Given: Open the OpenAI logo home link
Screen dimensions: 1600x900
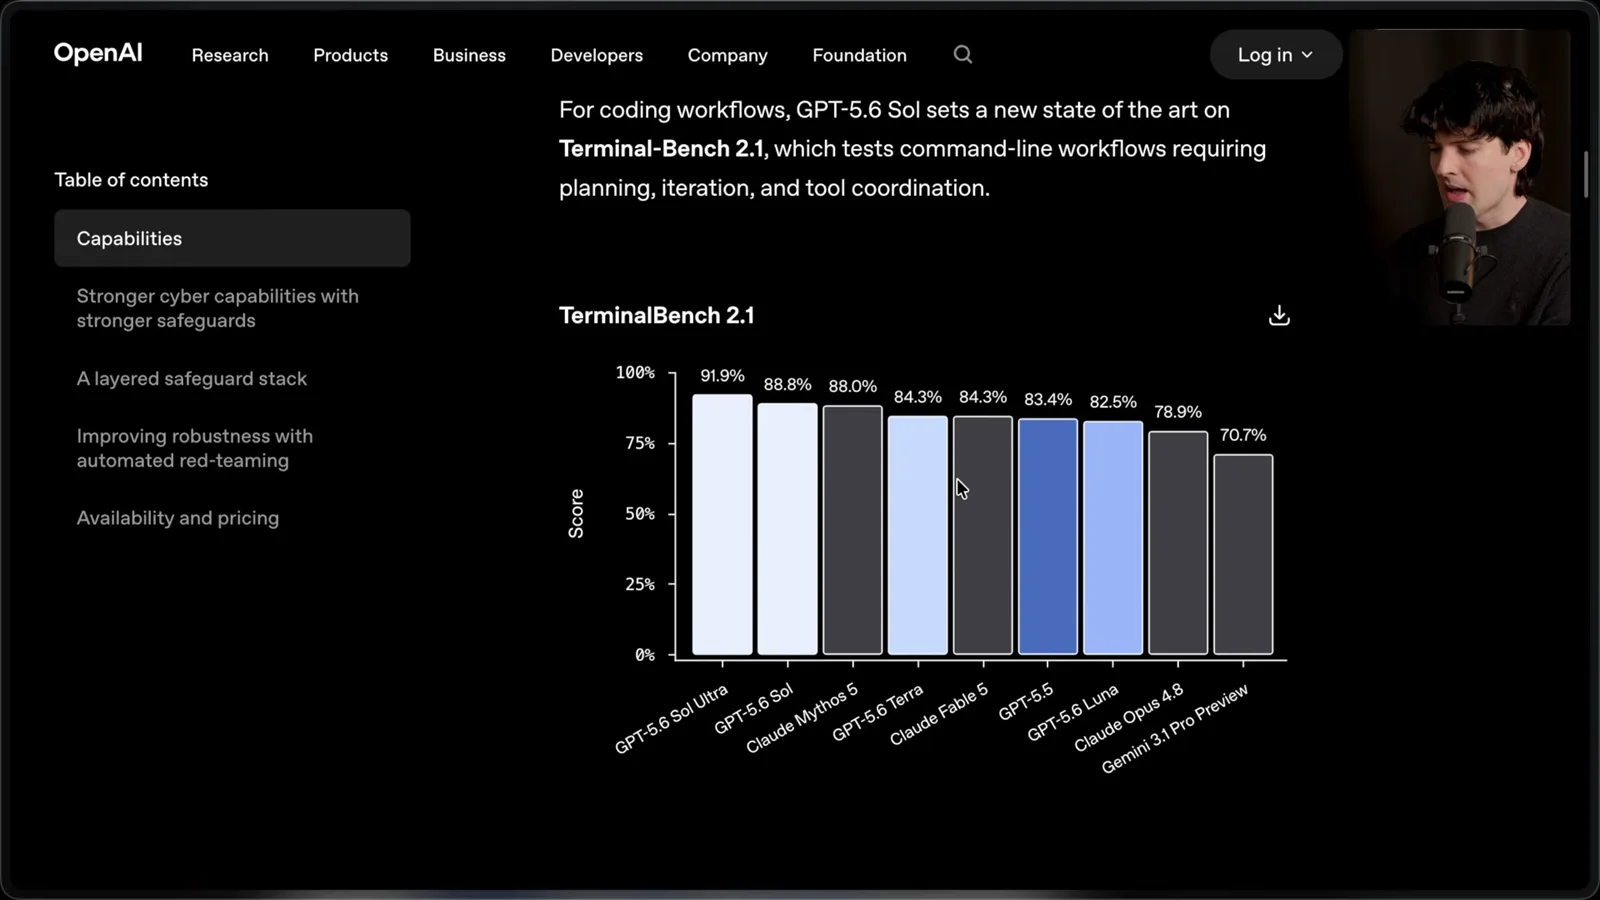Looking at the screenshot, I should point(98,53).
